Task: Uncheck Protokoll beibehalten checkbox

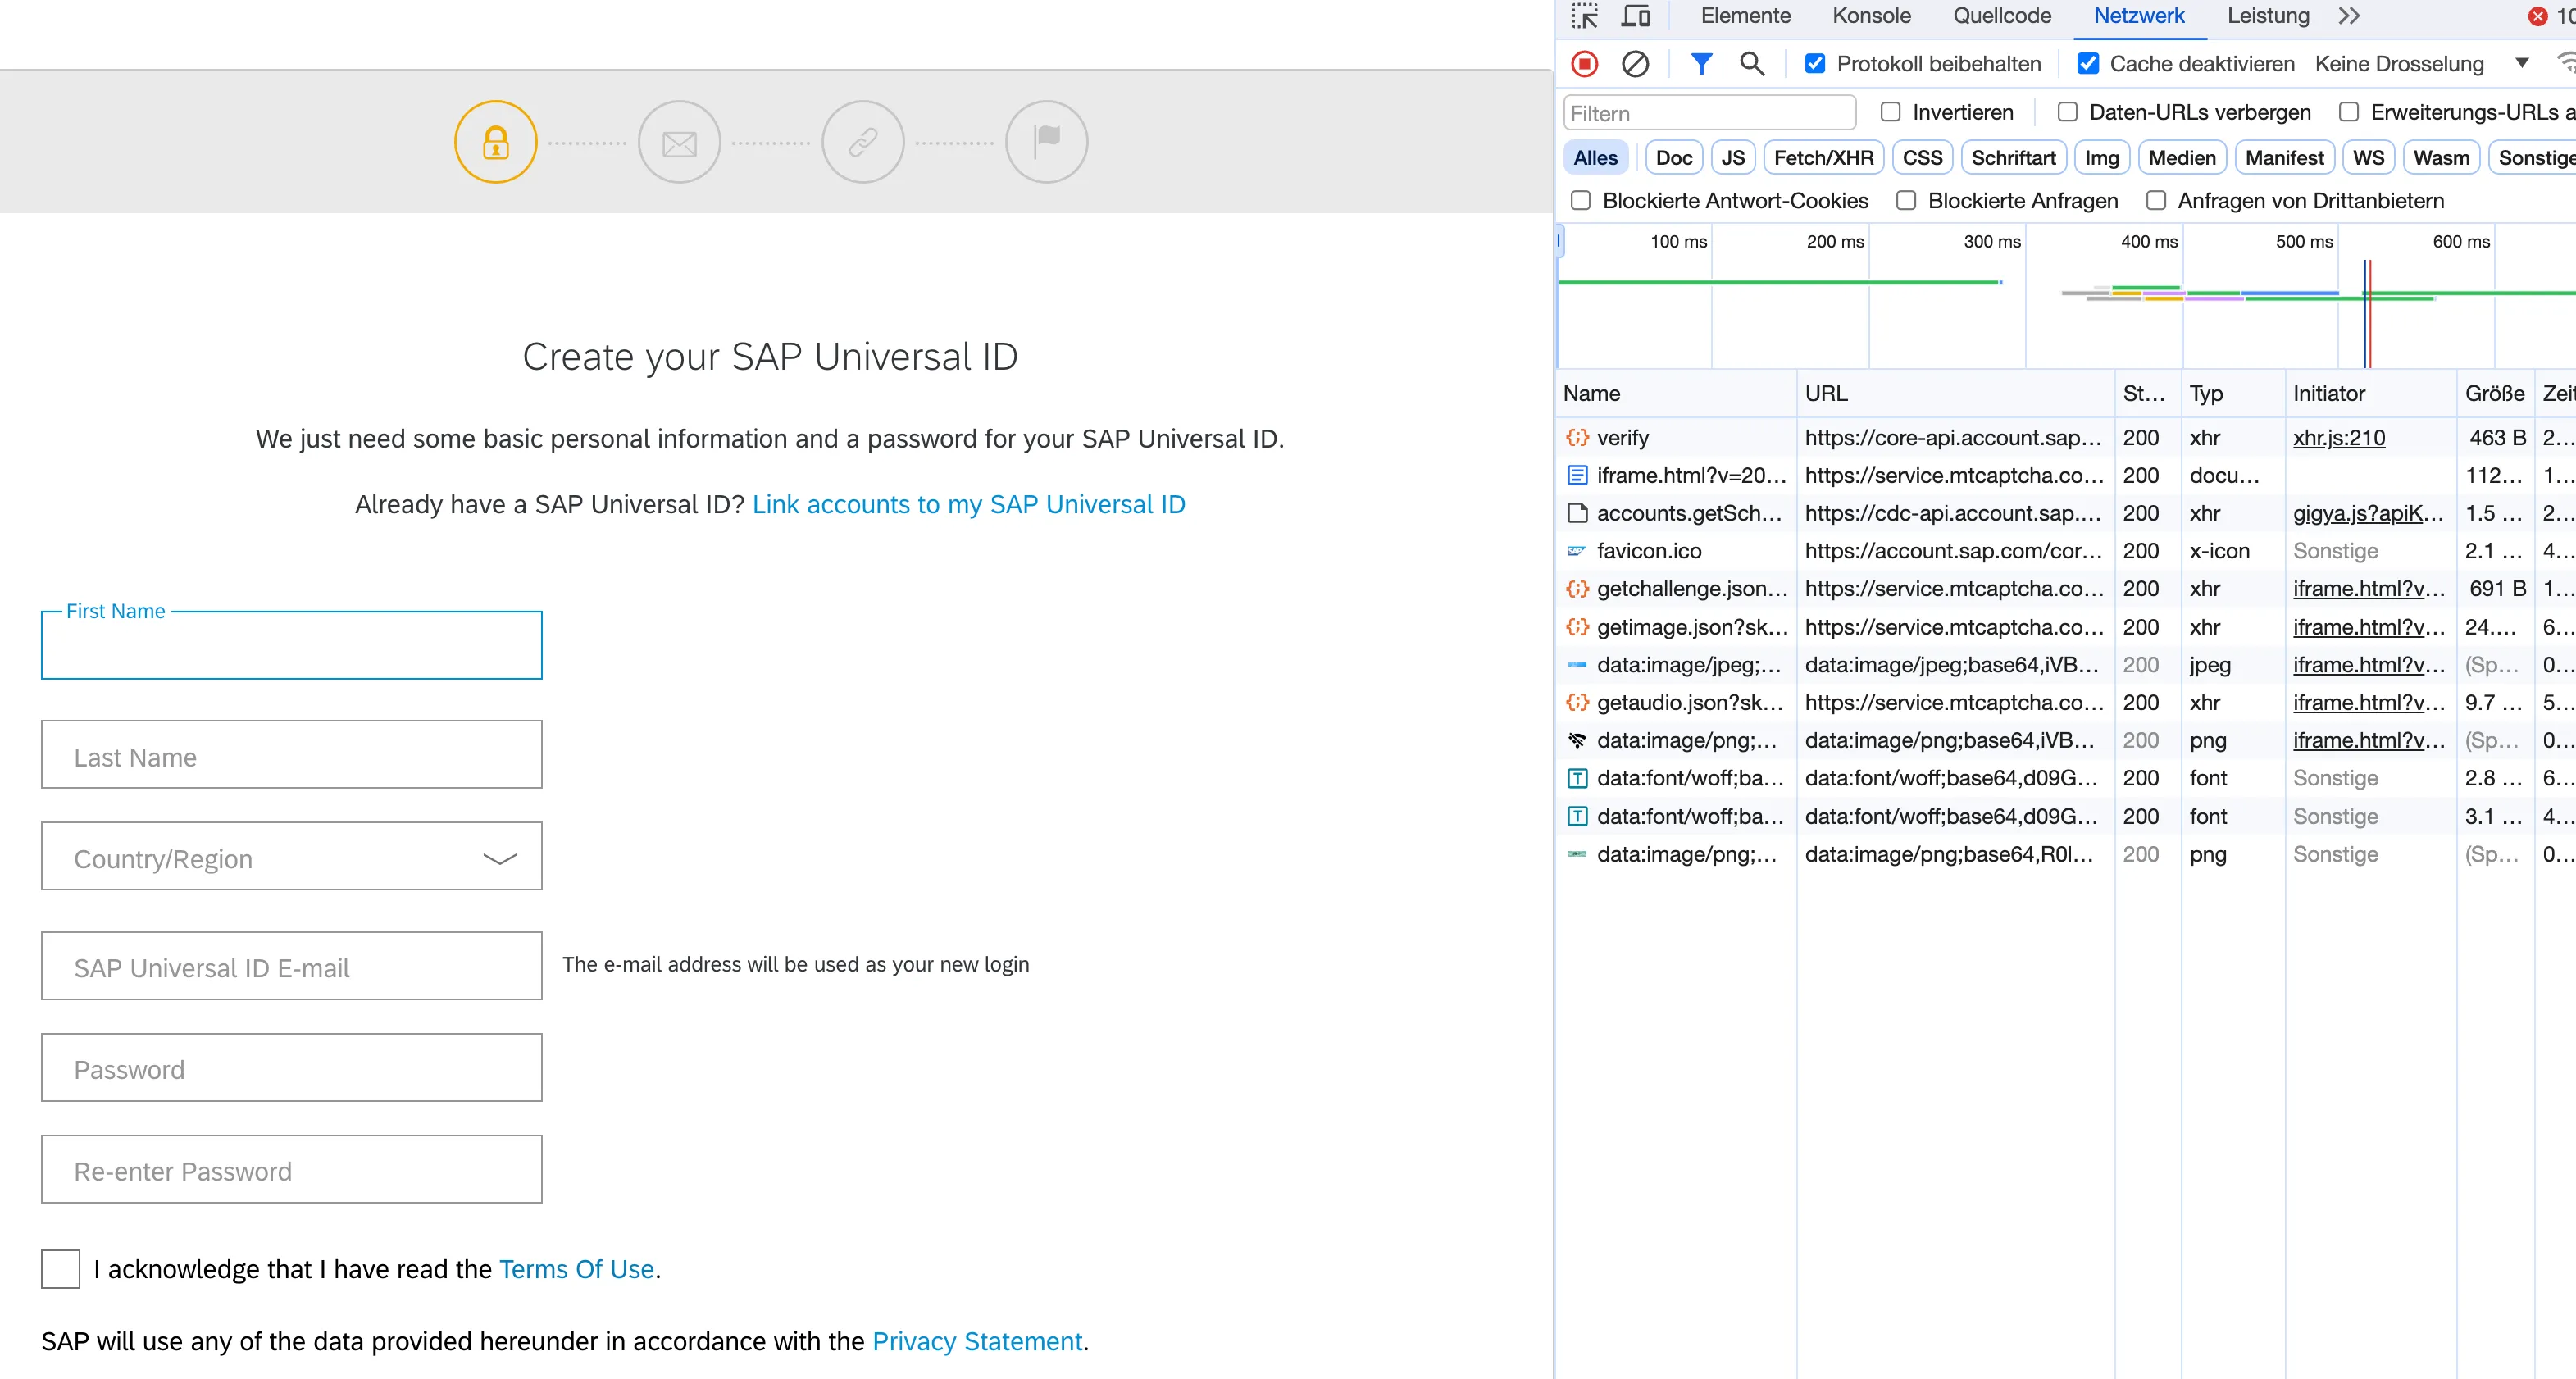Action: tap(1815, 64)
